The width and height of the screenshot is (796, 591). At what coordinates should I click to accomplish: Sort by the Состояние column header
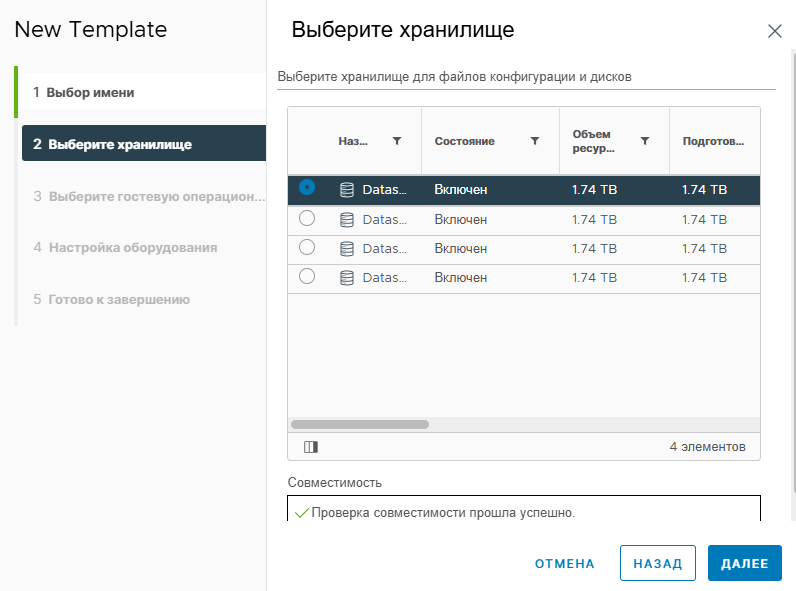465,141
